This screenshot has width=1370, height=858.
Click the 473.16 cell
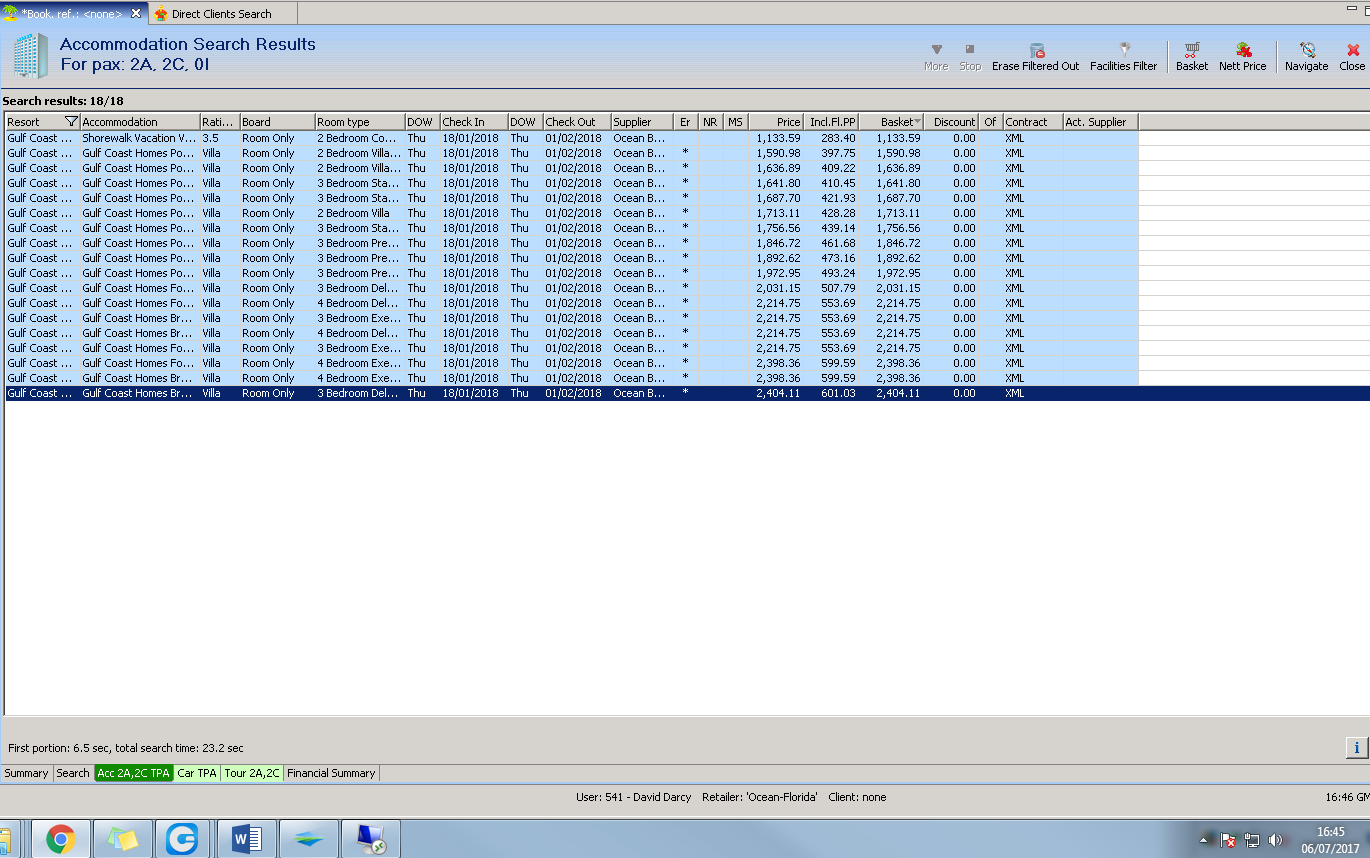point(832,258)
